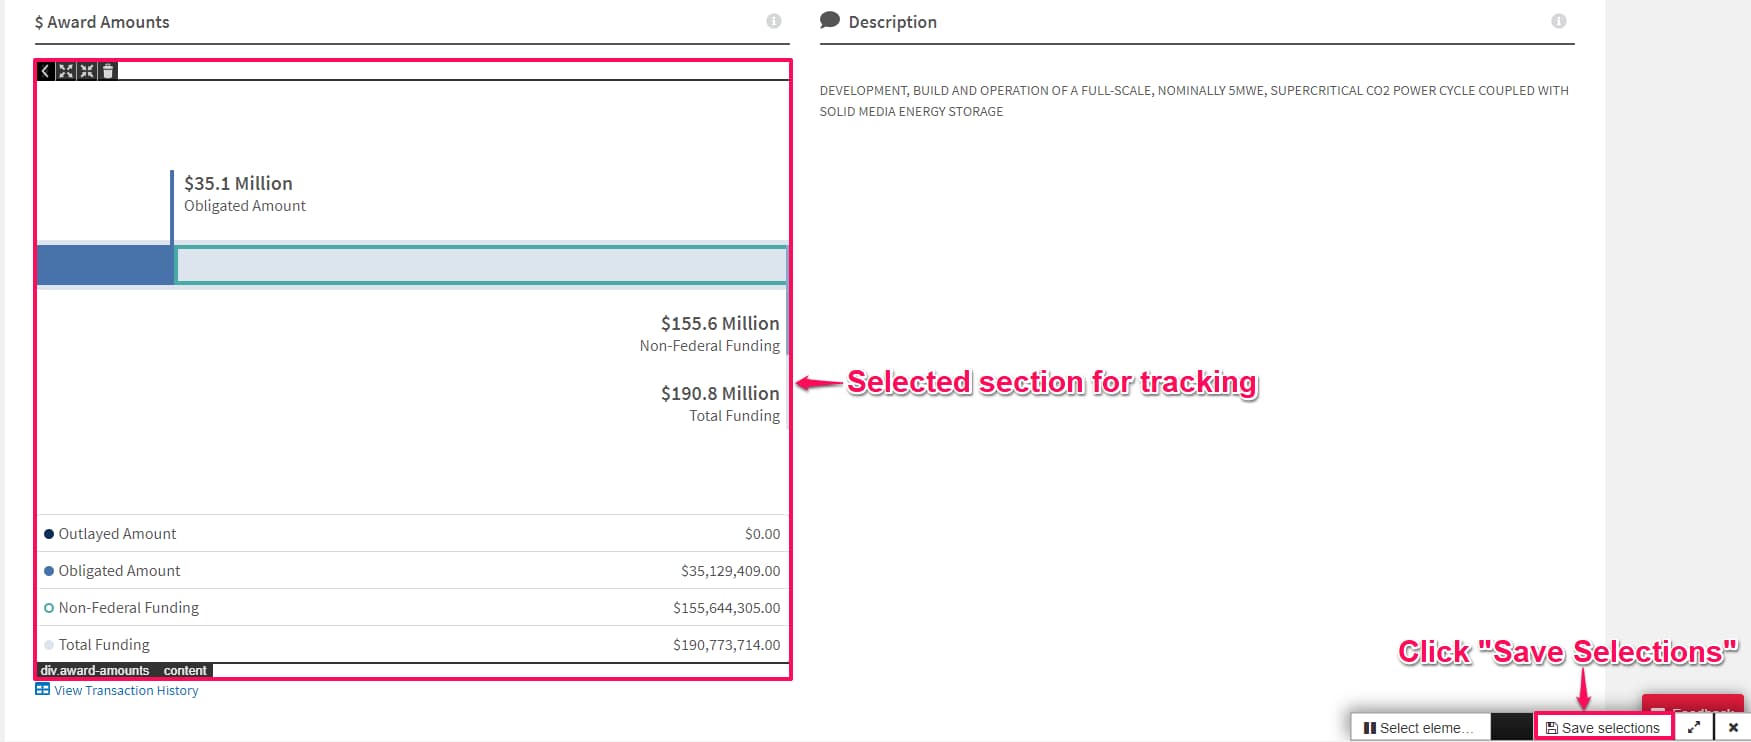
Task: Click the transaction history table icon
Action: click(x=41, y=689)
